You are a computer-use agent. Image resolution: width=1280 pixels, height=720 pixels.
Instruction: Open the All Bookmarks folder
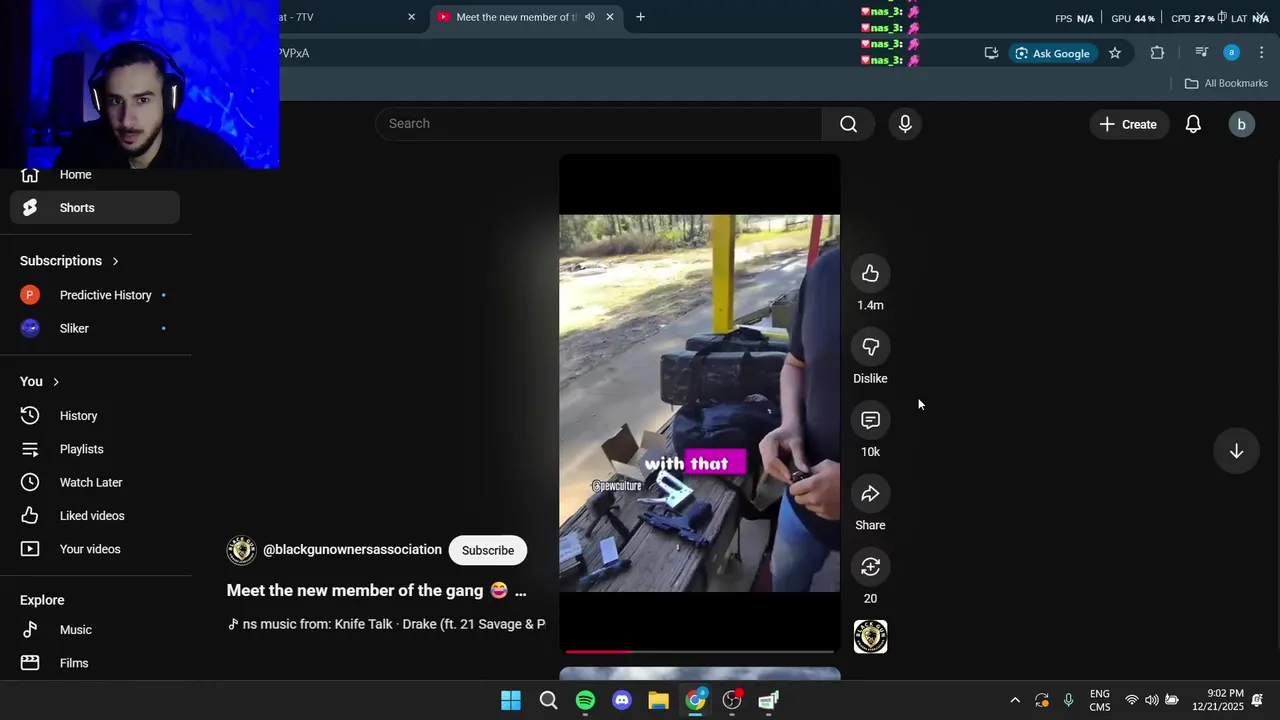[1226, 83]
